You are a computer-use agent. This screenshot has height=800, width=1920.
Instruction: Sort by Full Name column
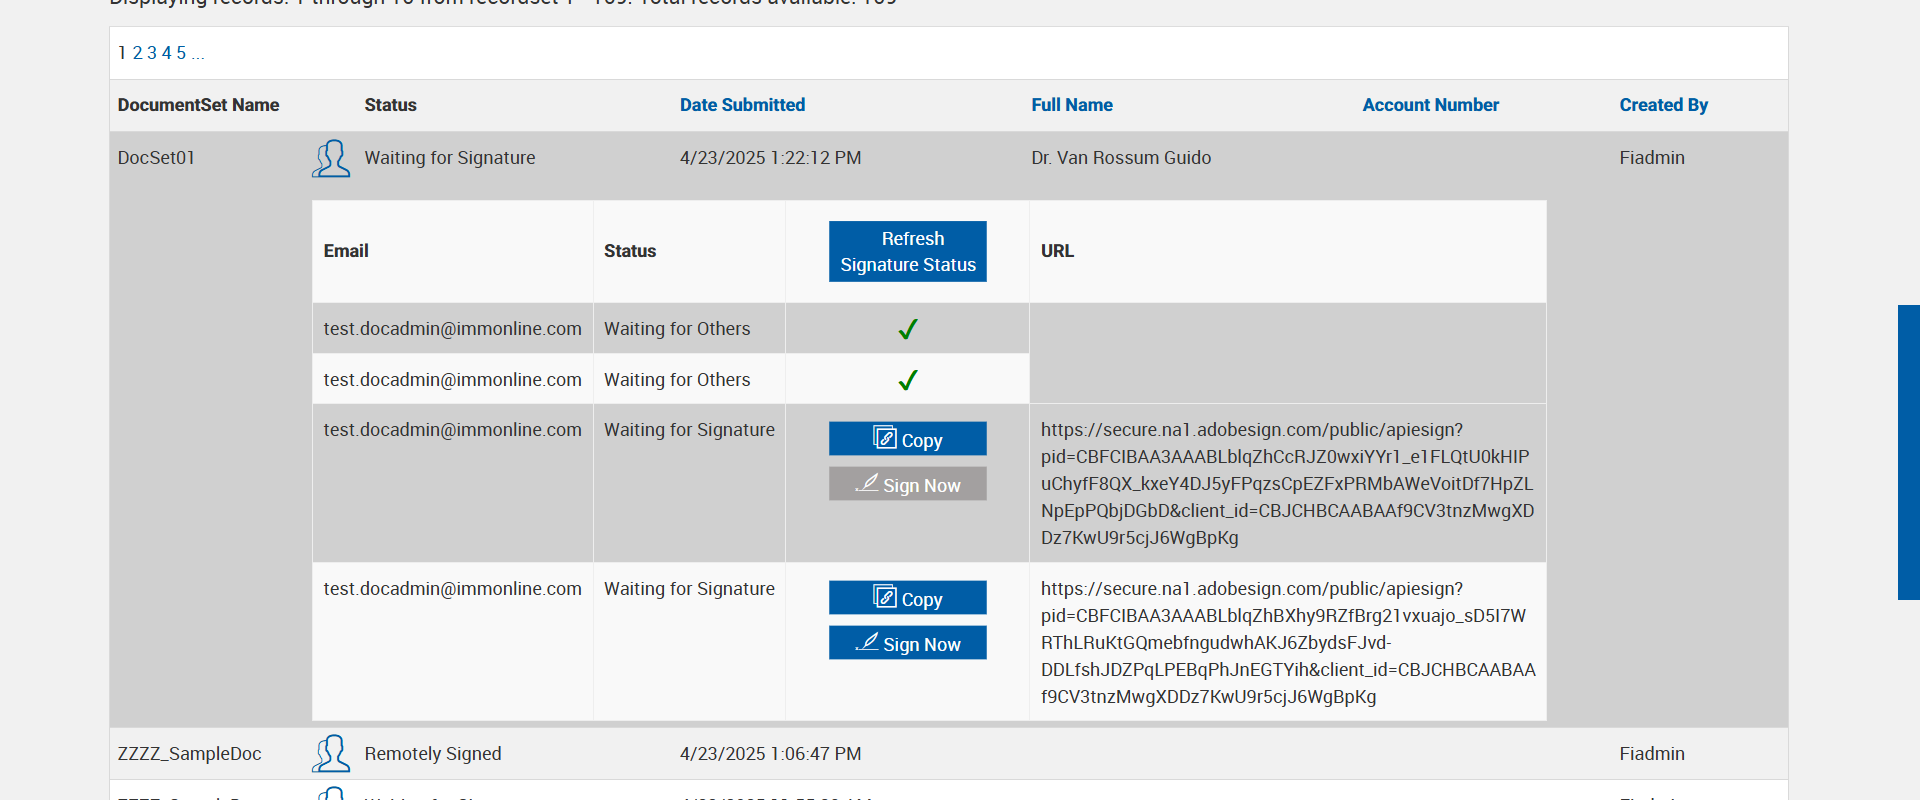(1072, 105)
